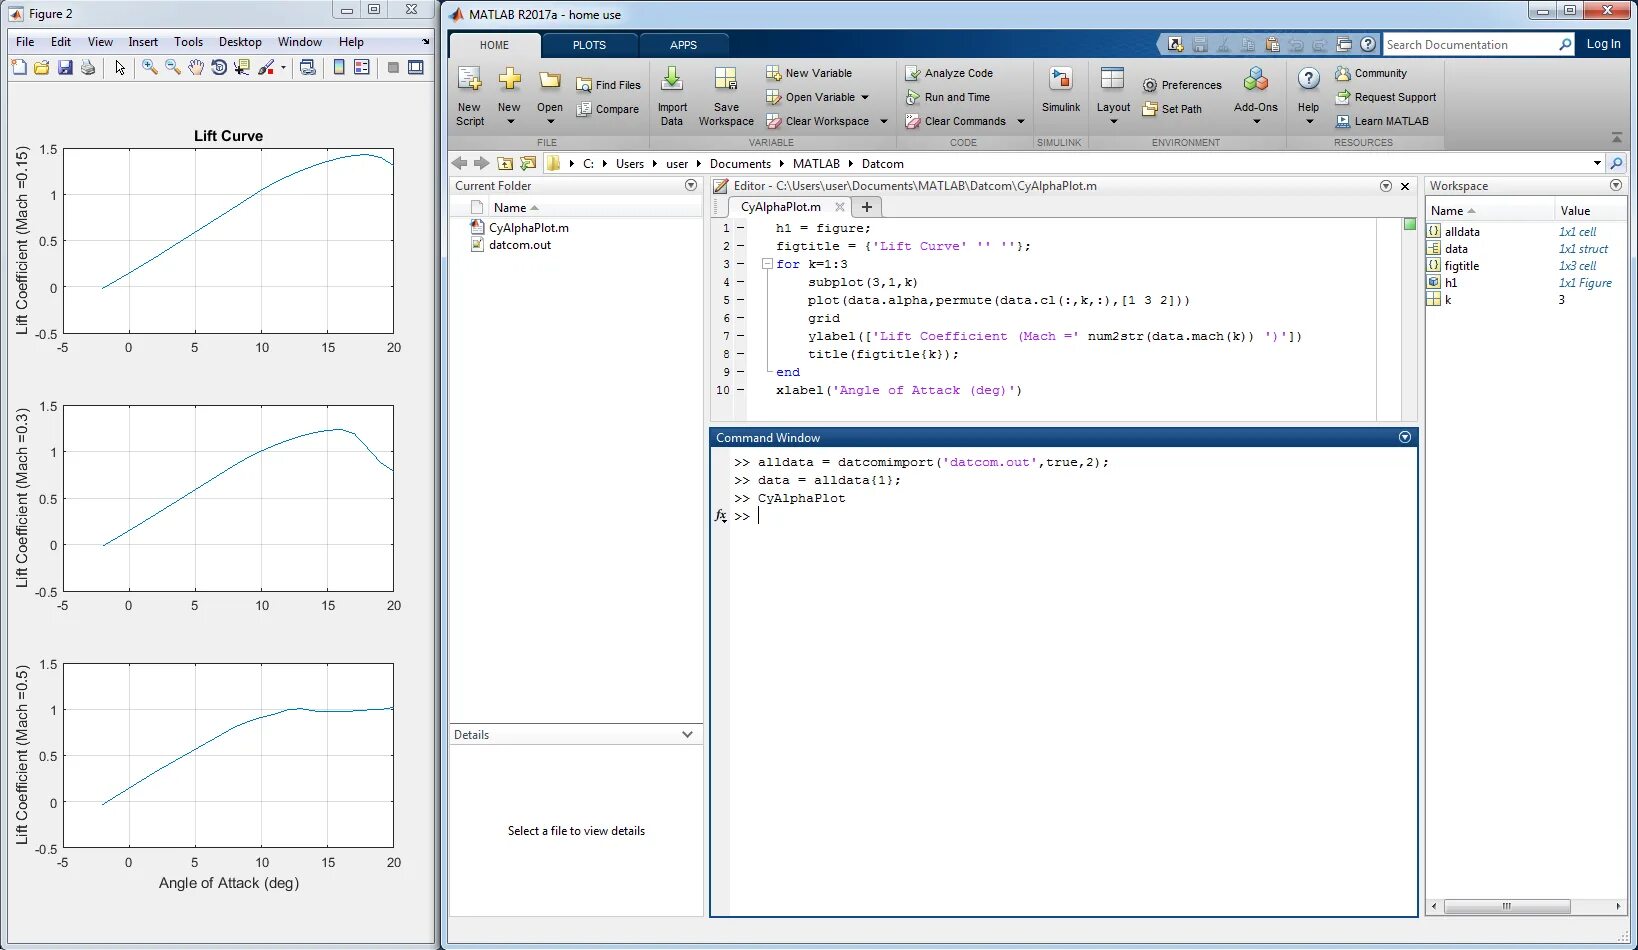Click Insert Colorbar icon
Viewport: 1638px width, 950px height.
[x=339, y=67]
